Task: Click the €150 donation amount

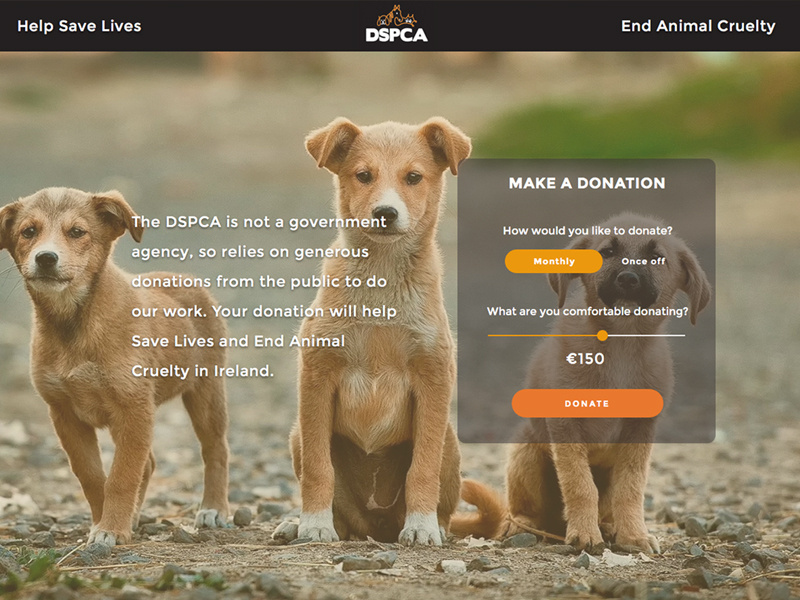Action: (x=585, y=359)
